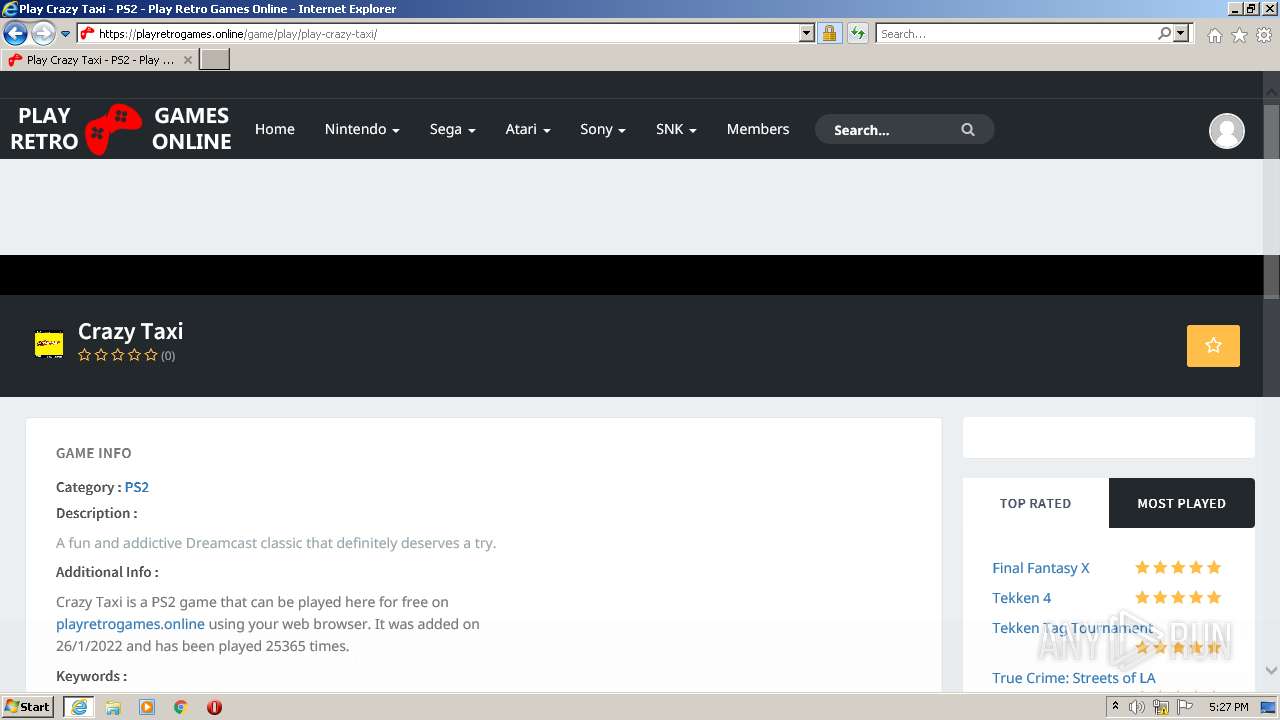The width and height of the screenshot is (1280, 720).
Task: Open the Favorites star icon
Action: [x=1239, y=35]
